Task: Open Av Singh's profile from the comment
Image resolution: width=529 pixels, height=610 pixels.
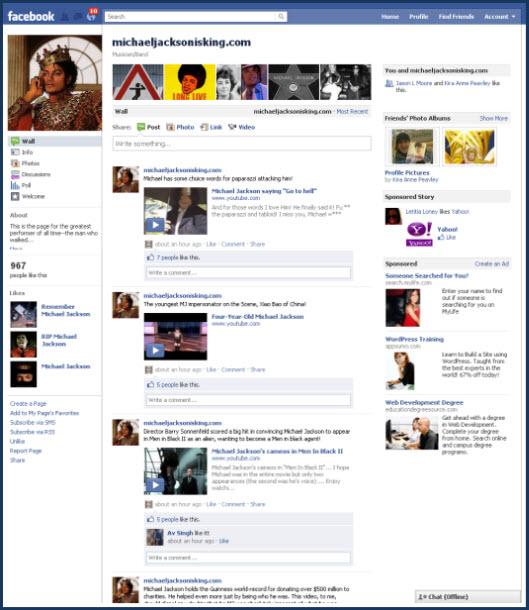Action: point(180,533)
